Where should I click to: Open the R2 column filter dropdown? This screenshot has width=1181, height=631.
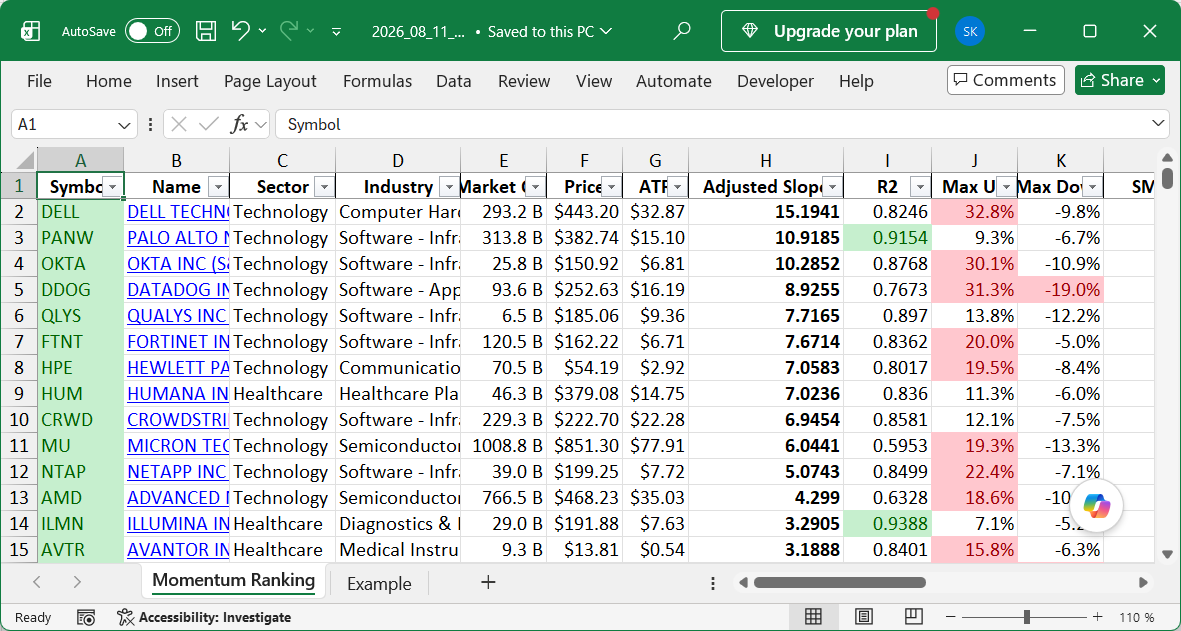(x=920, y=187)
